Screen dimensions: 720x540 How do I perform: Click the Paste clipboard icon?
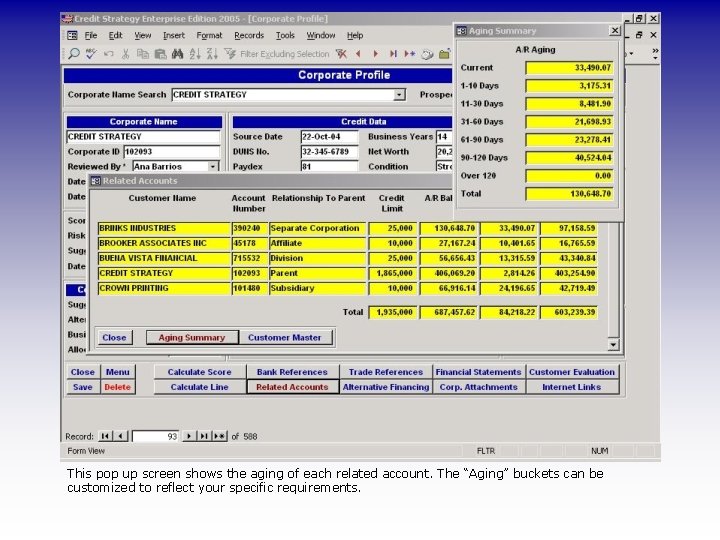click(160, 54)
